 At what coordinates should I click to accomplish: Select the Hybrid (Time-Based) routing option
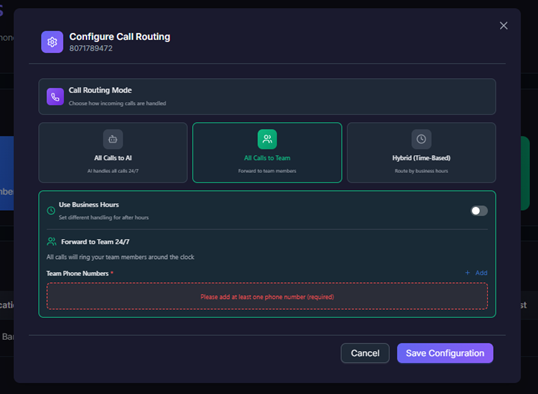421,152
